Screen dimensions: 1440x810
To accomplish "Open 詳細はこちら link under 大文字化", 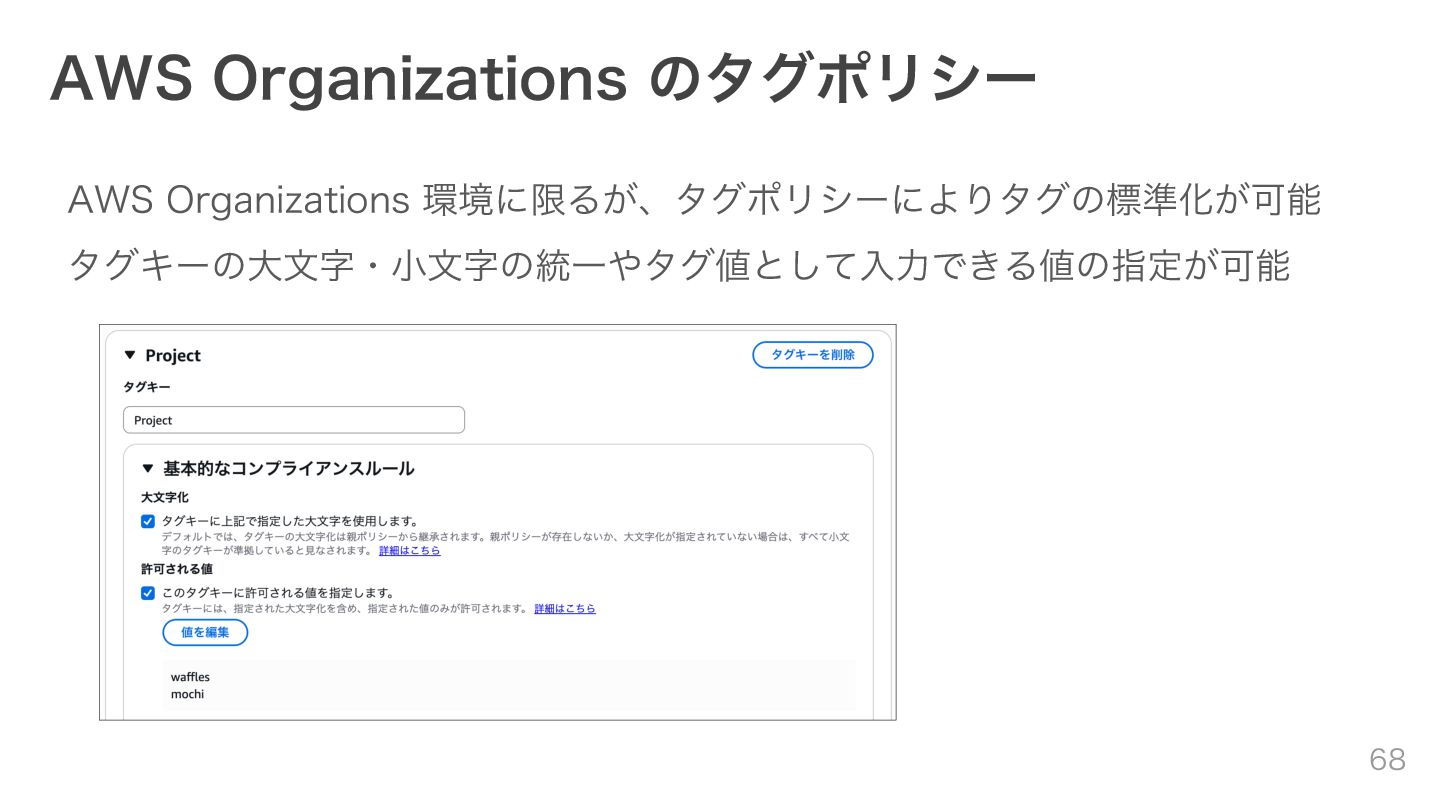I will pyautogui.click(x=409, y=550).
